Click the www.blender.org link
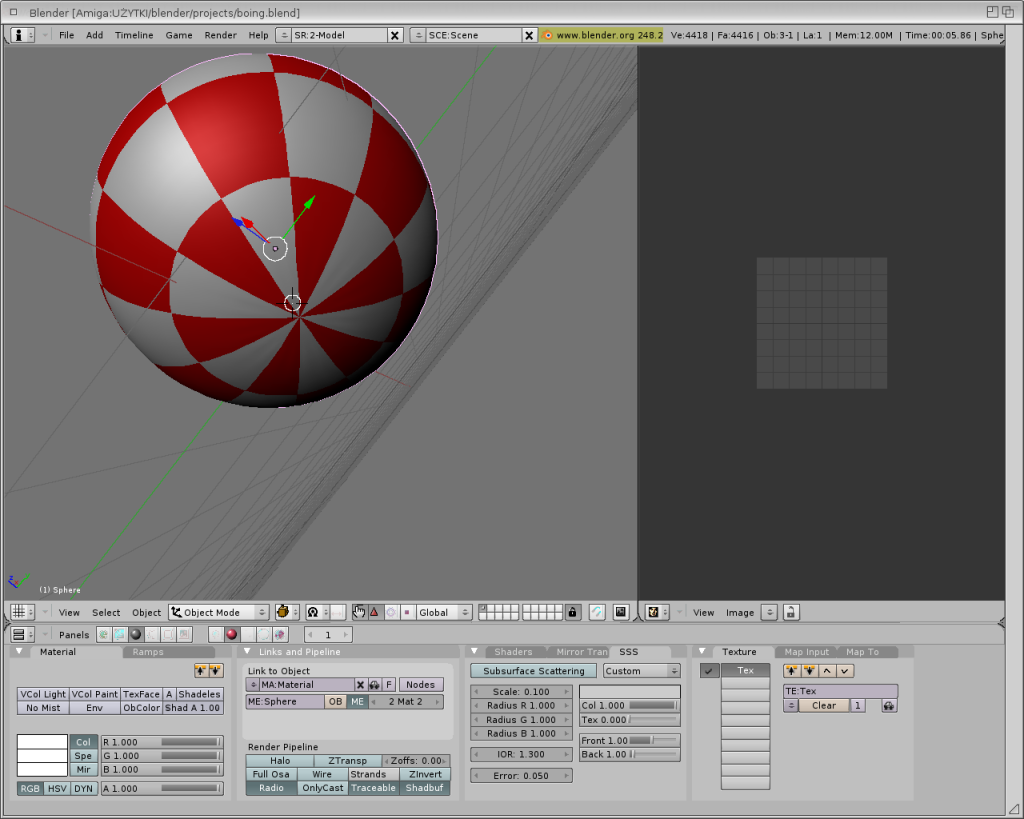This screenshot has width=1024, height=819. tap(601, 35)
